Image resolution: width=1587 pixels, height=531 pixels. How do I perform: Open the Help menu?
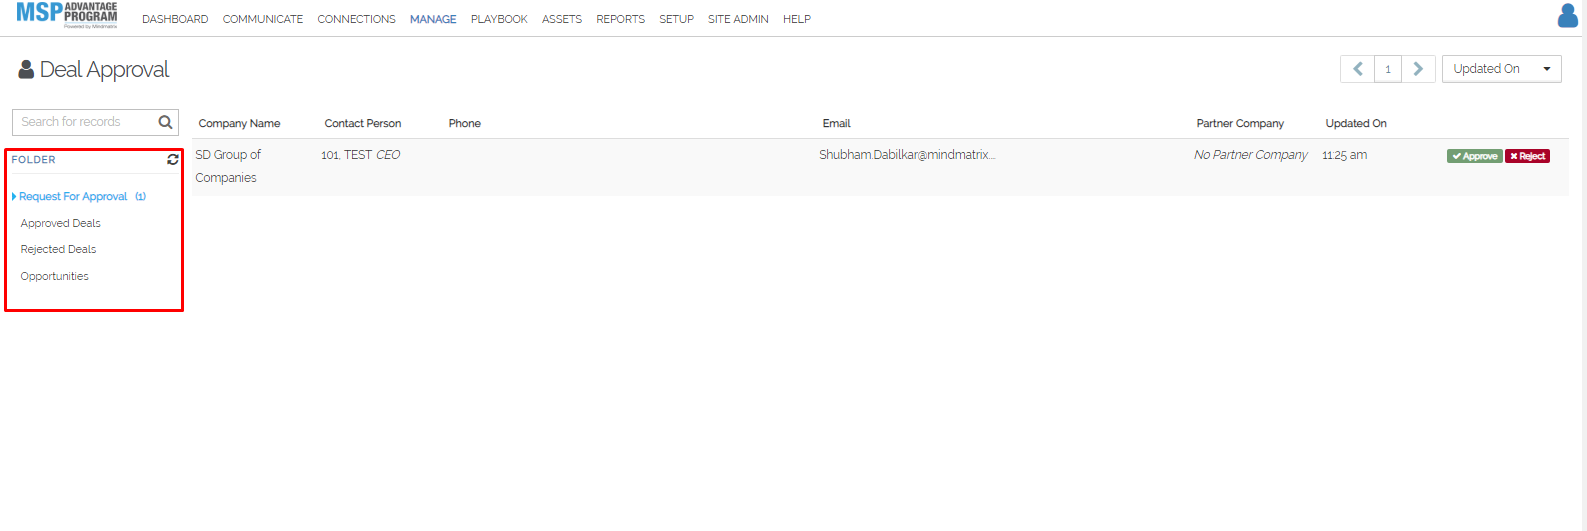tap(797, 19)
